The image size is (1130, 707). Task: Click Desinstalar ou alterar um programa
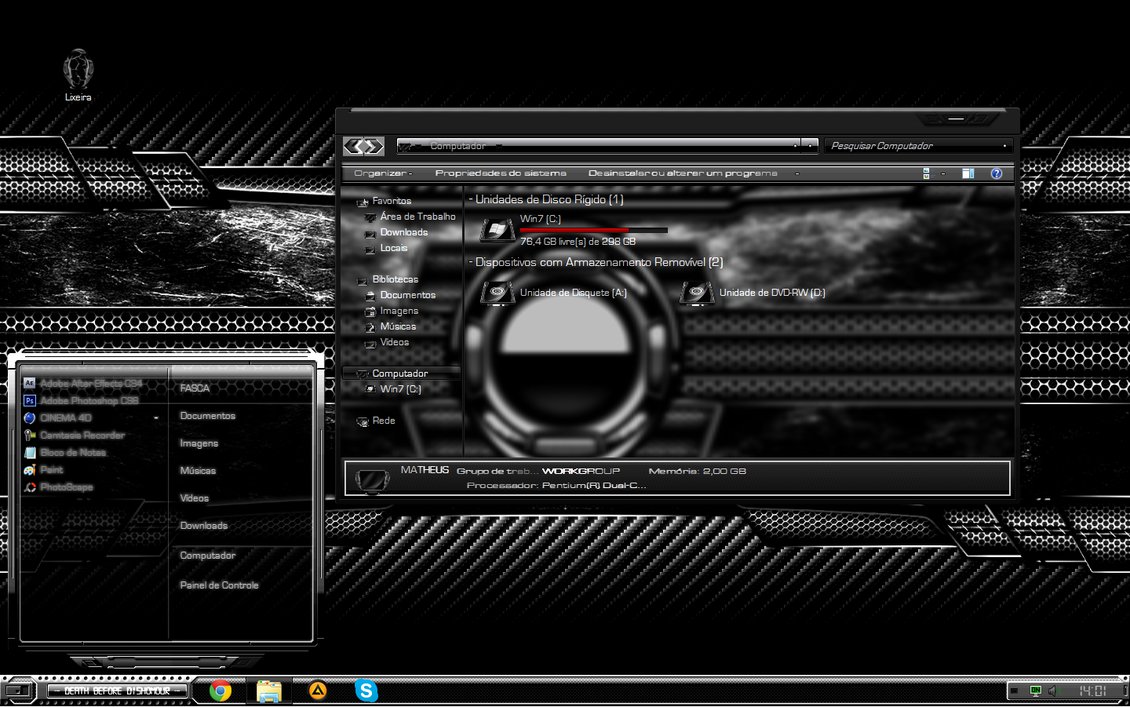click(682, 174)
